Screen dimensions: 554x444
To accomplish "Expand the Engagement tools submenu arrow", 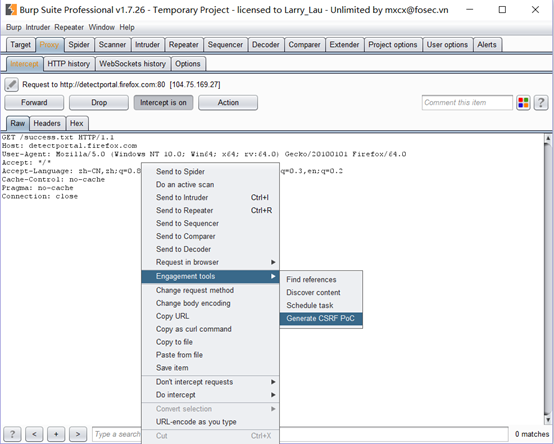I will (x=273, y=276).
